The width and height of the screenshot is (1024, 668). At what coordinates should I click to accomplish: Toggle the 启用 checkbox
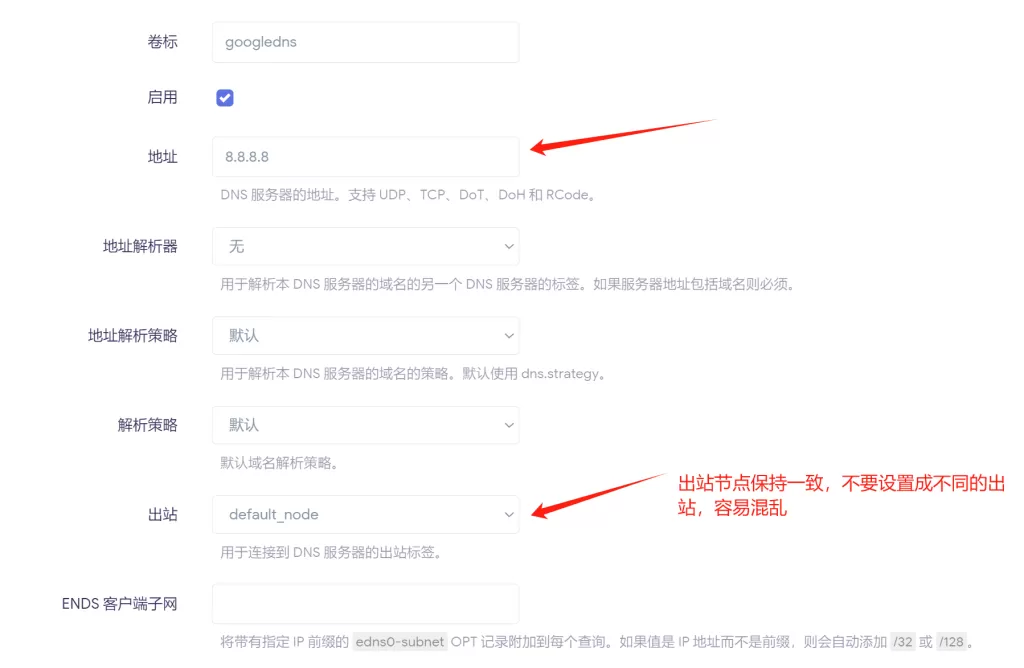[225, 98]
